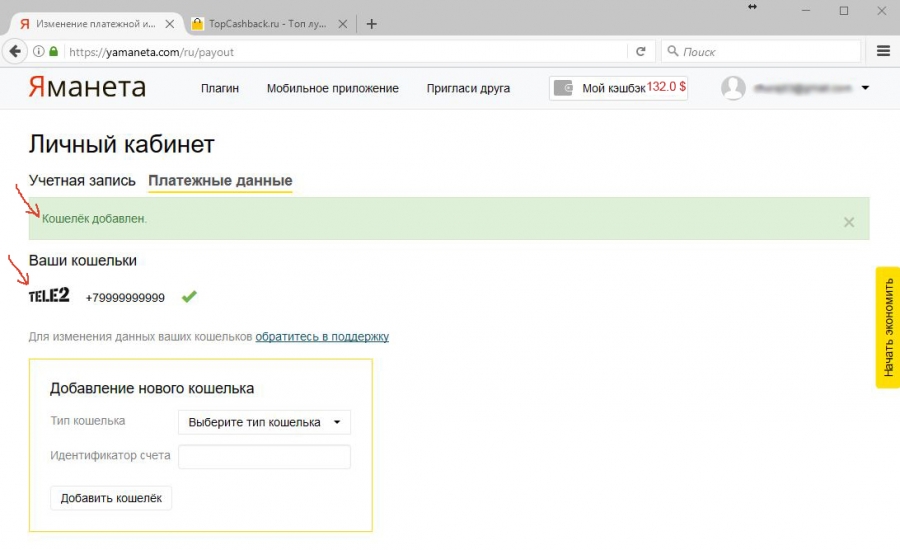Image resolution: width=900 pixels, height=550 pixels.
Task: Select the Изменение платежной tab
Action: 96,24
